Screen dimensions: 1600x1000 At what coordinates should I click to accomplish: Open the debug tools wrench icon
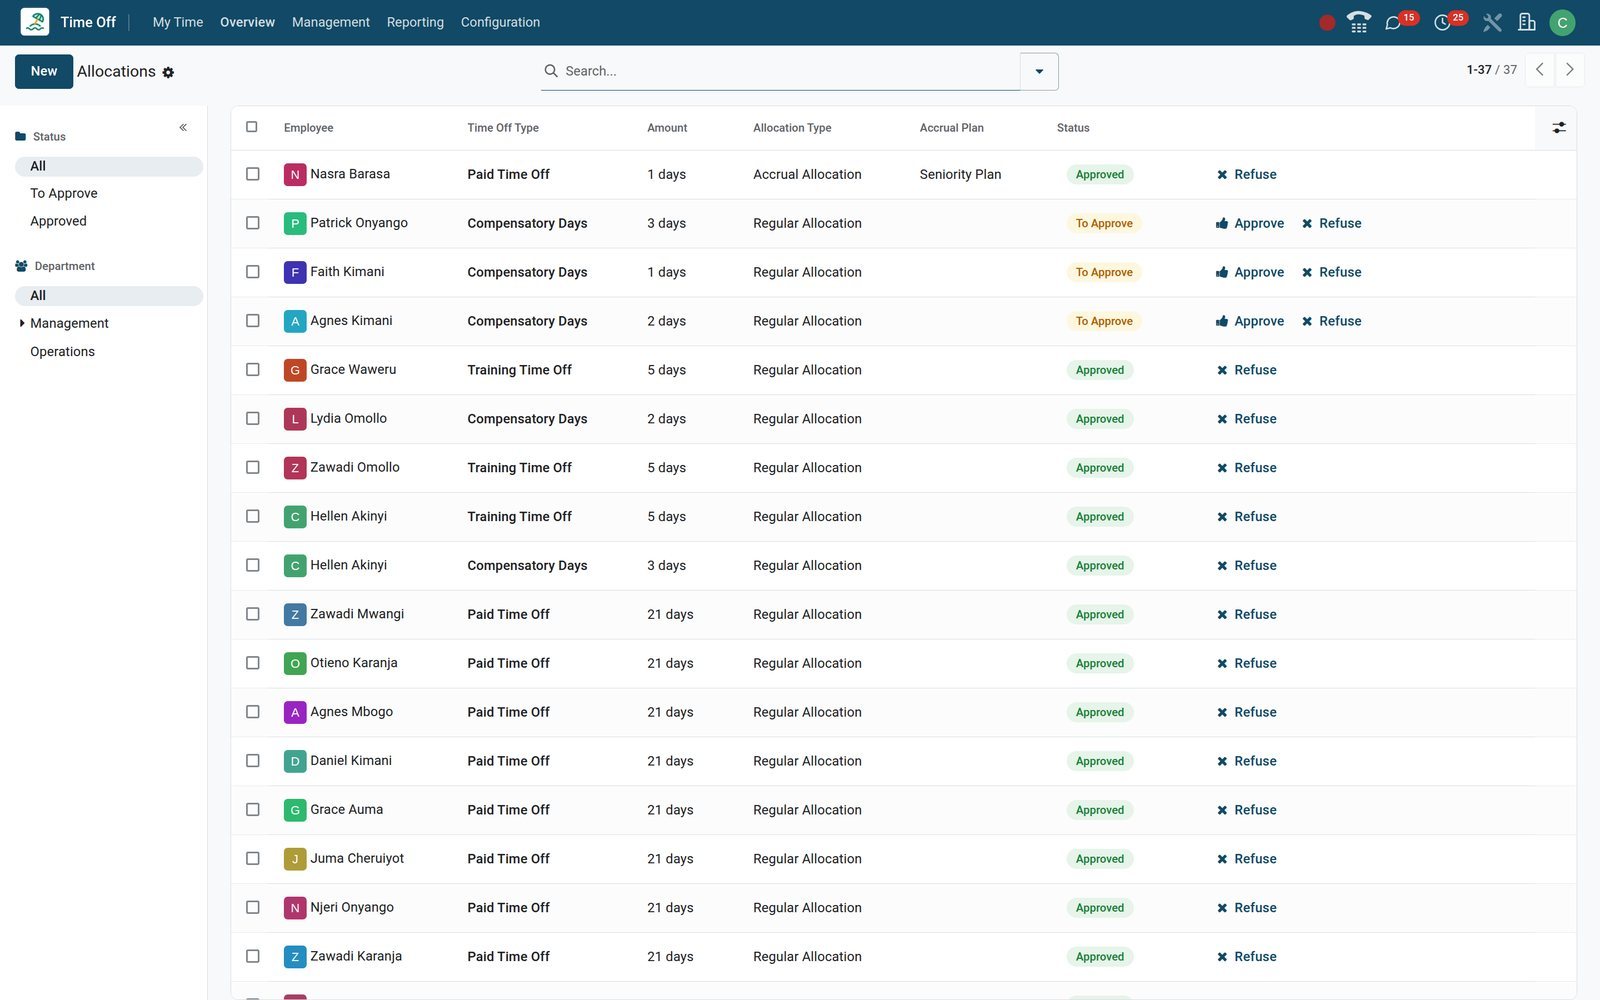1492,22
